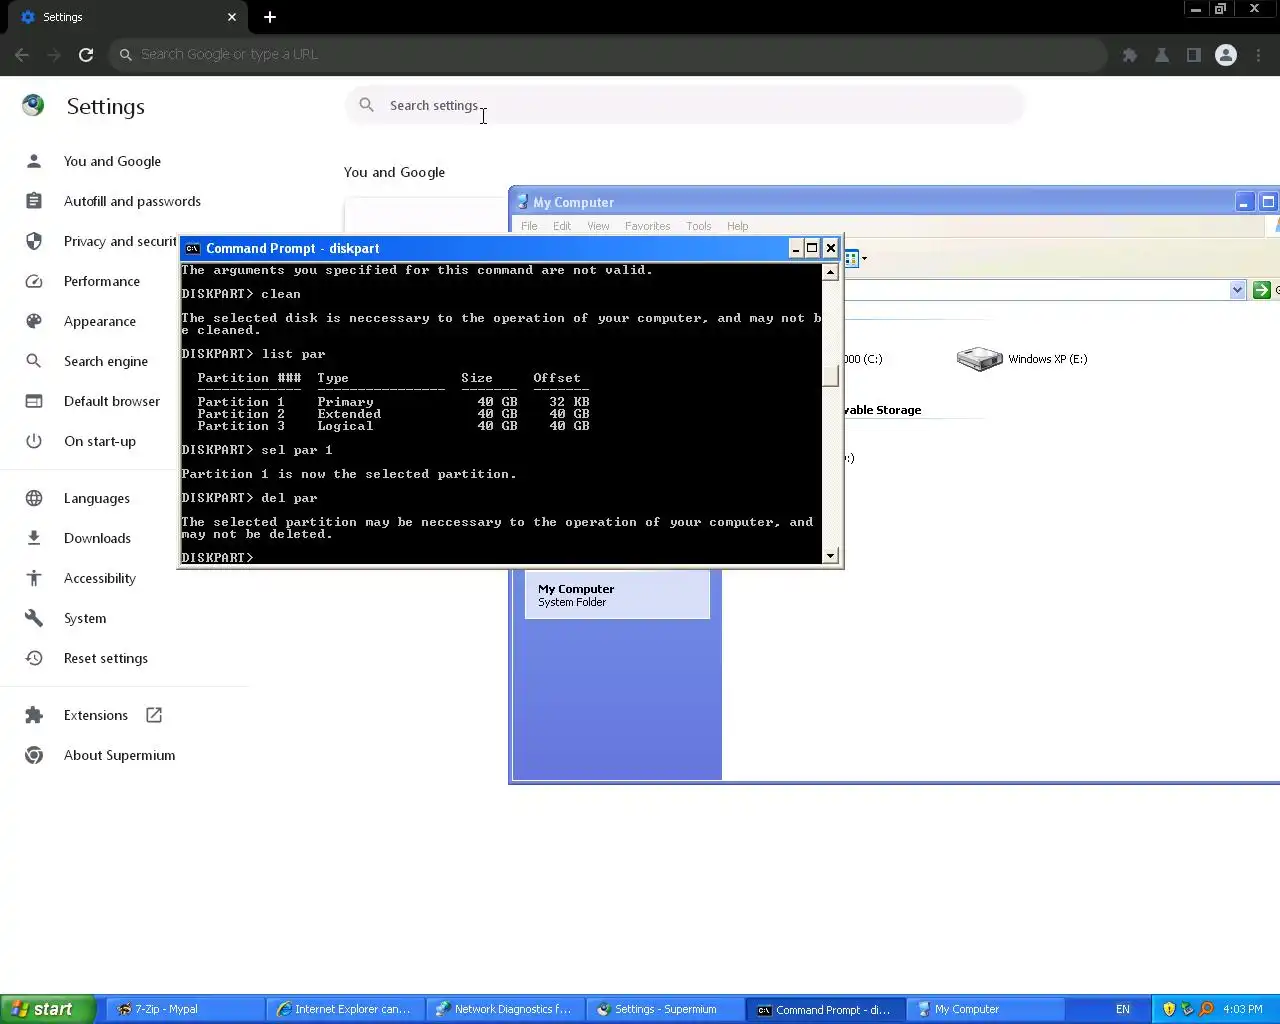The height and width of the screenshot is (1024, 1280).
Task: Click 'My Computer System Folder' details panel text
Action: pyautogui.click(x=576, y=595)
